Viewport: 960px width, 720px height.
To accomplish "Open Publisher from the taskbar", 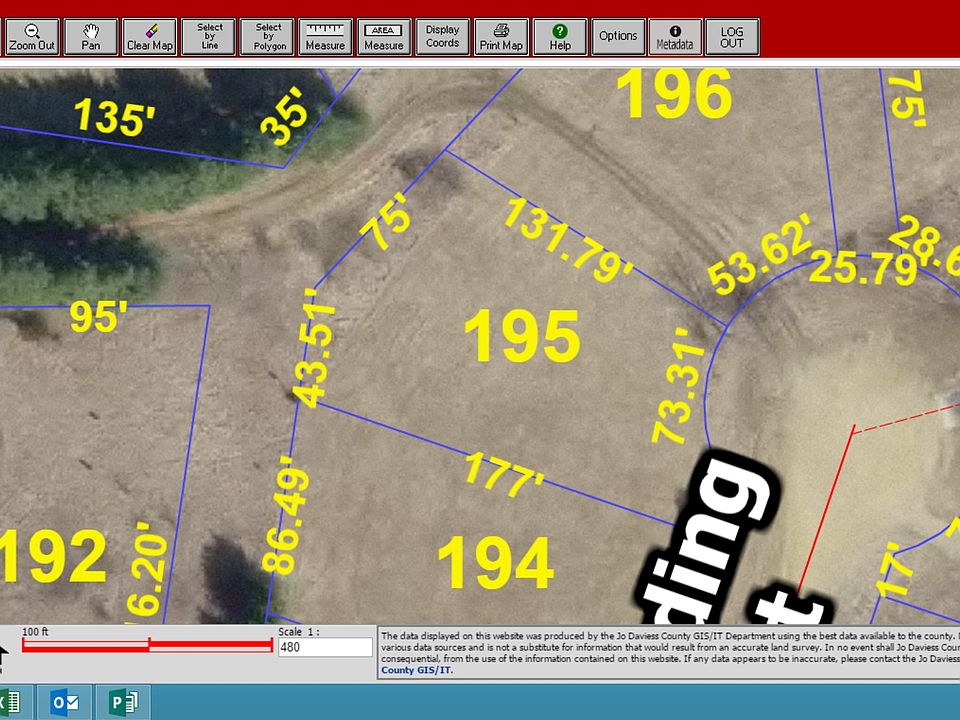I will tap(124, 702).
